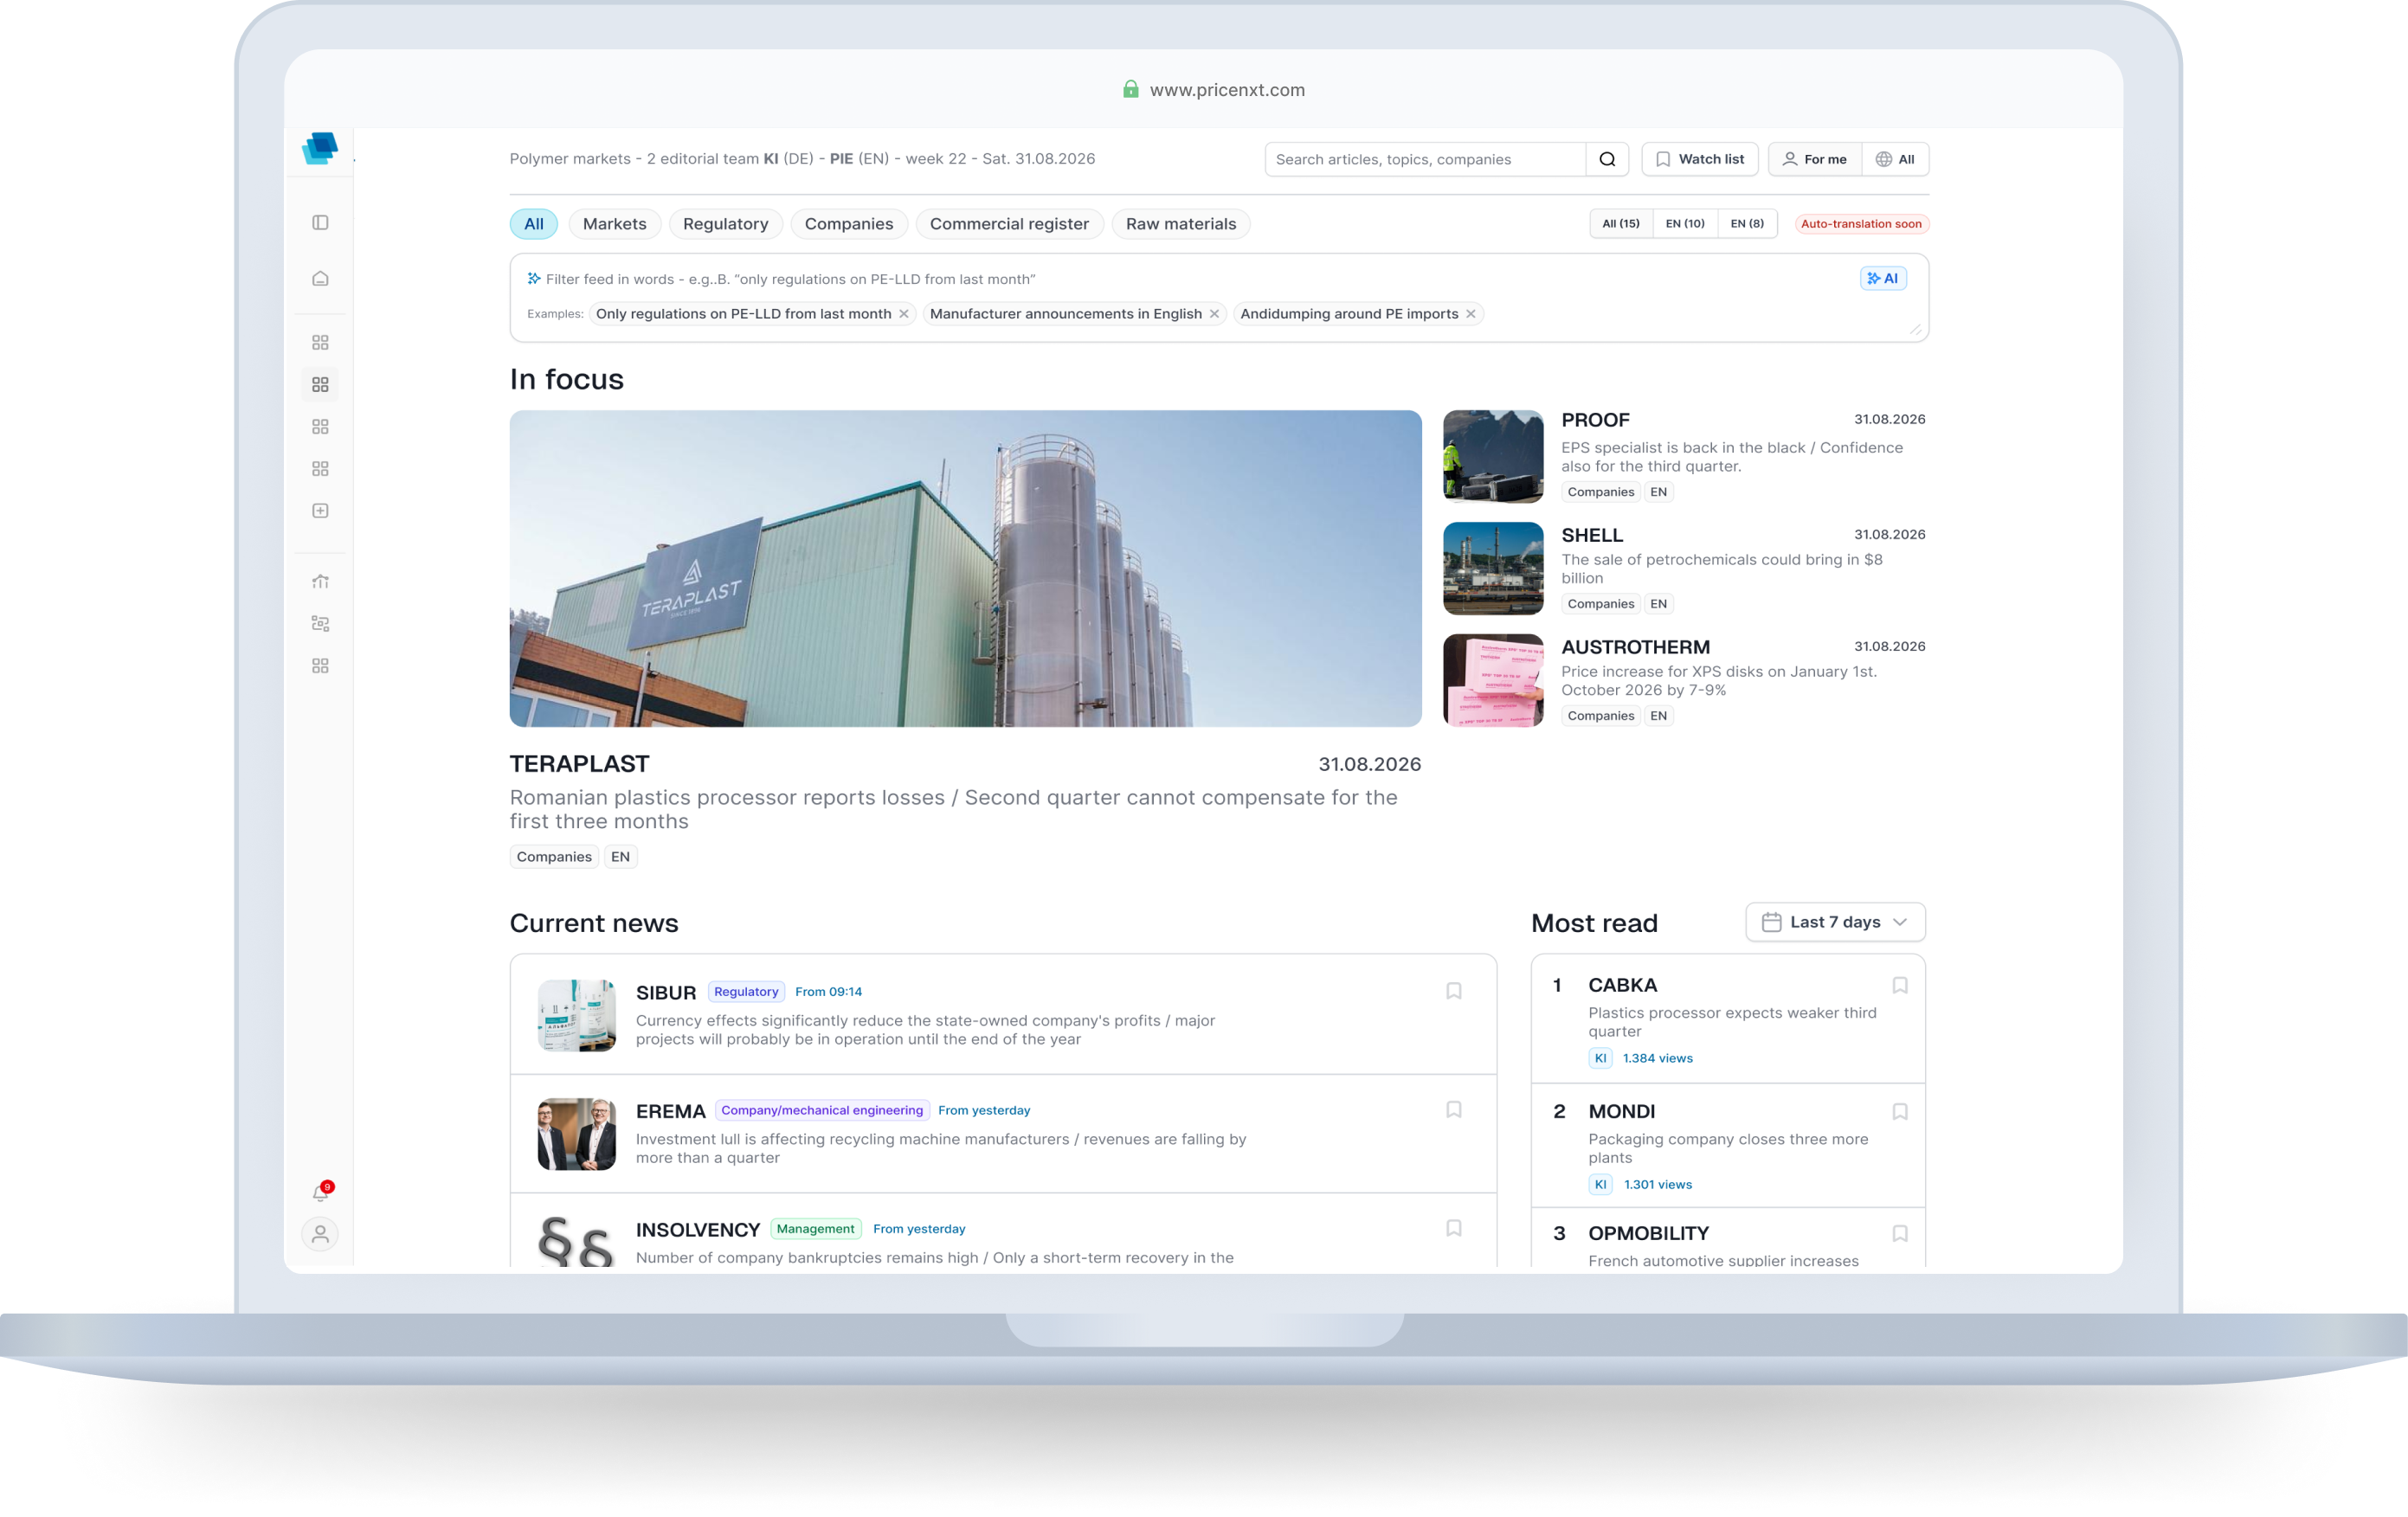Open the Markets category tab
Screen dimensions: 2408x1517
pos(615,224)
